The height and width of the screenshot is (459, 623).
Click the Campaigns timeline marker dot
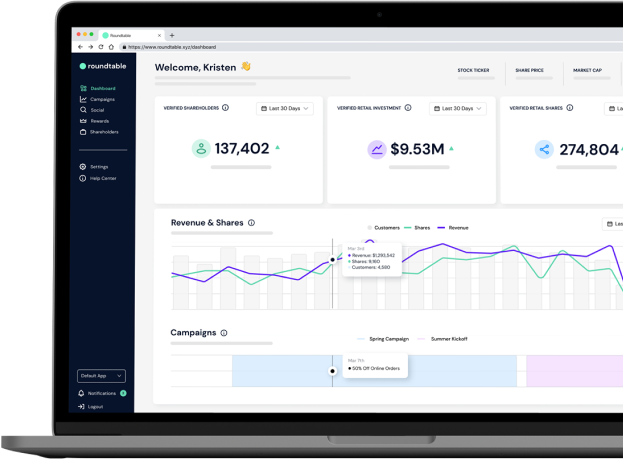333,371
